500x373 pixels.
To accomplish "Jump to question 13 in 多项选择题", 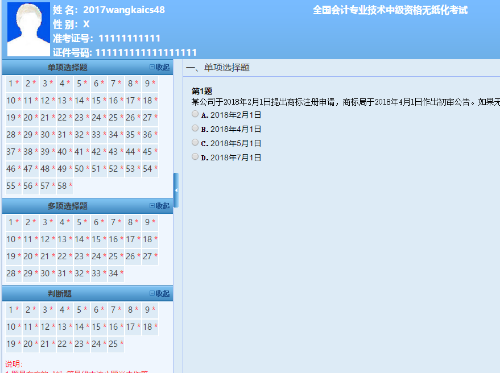I will 65,239.
